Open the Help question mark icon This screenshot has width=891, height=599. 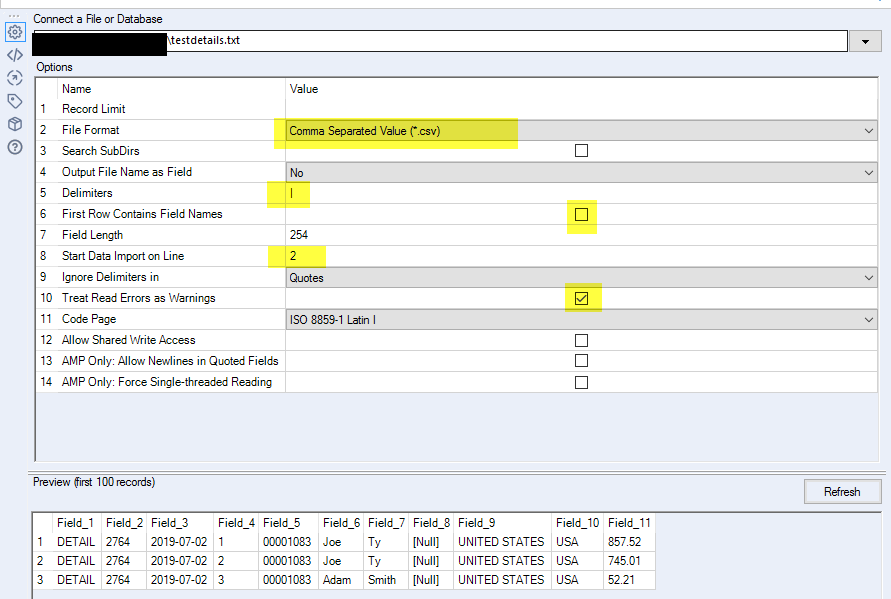tap(15, 147)
